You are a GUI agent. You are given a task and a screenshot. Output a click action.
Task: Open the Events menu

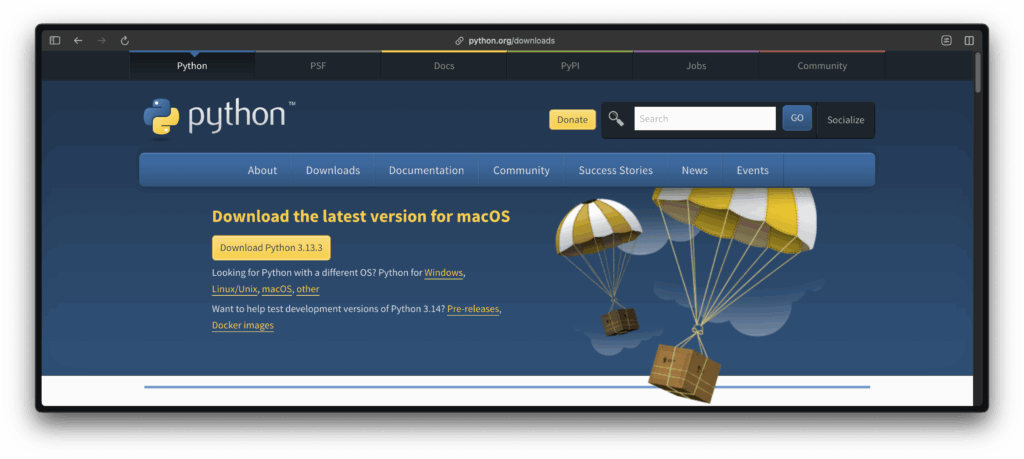[x=753, y=170]
